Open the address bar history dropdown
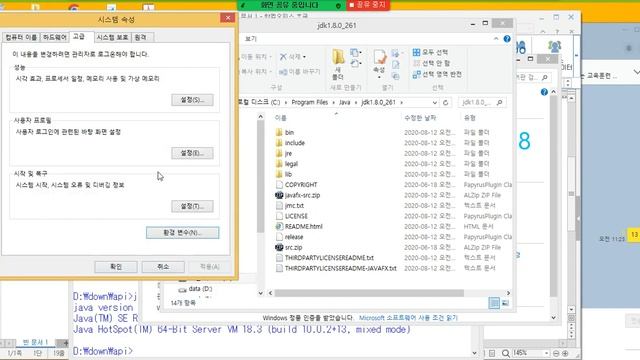640x360 pixels. pyautogui.click(x=435, y=102)
